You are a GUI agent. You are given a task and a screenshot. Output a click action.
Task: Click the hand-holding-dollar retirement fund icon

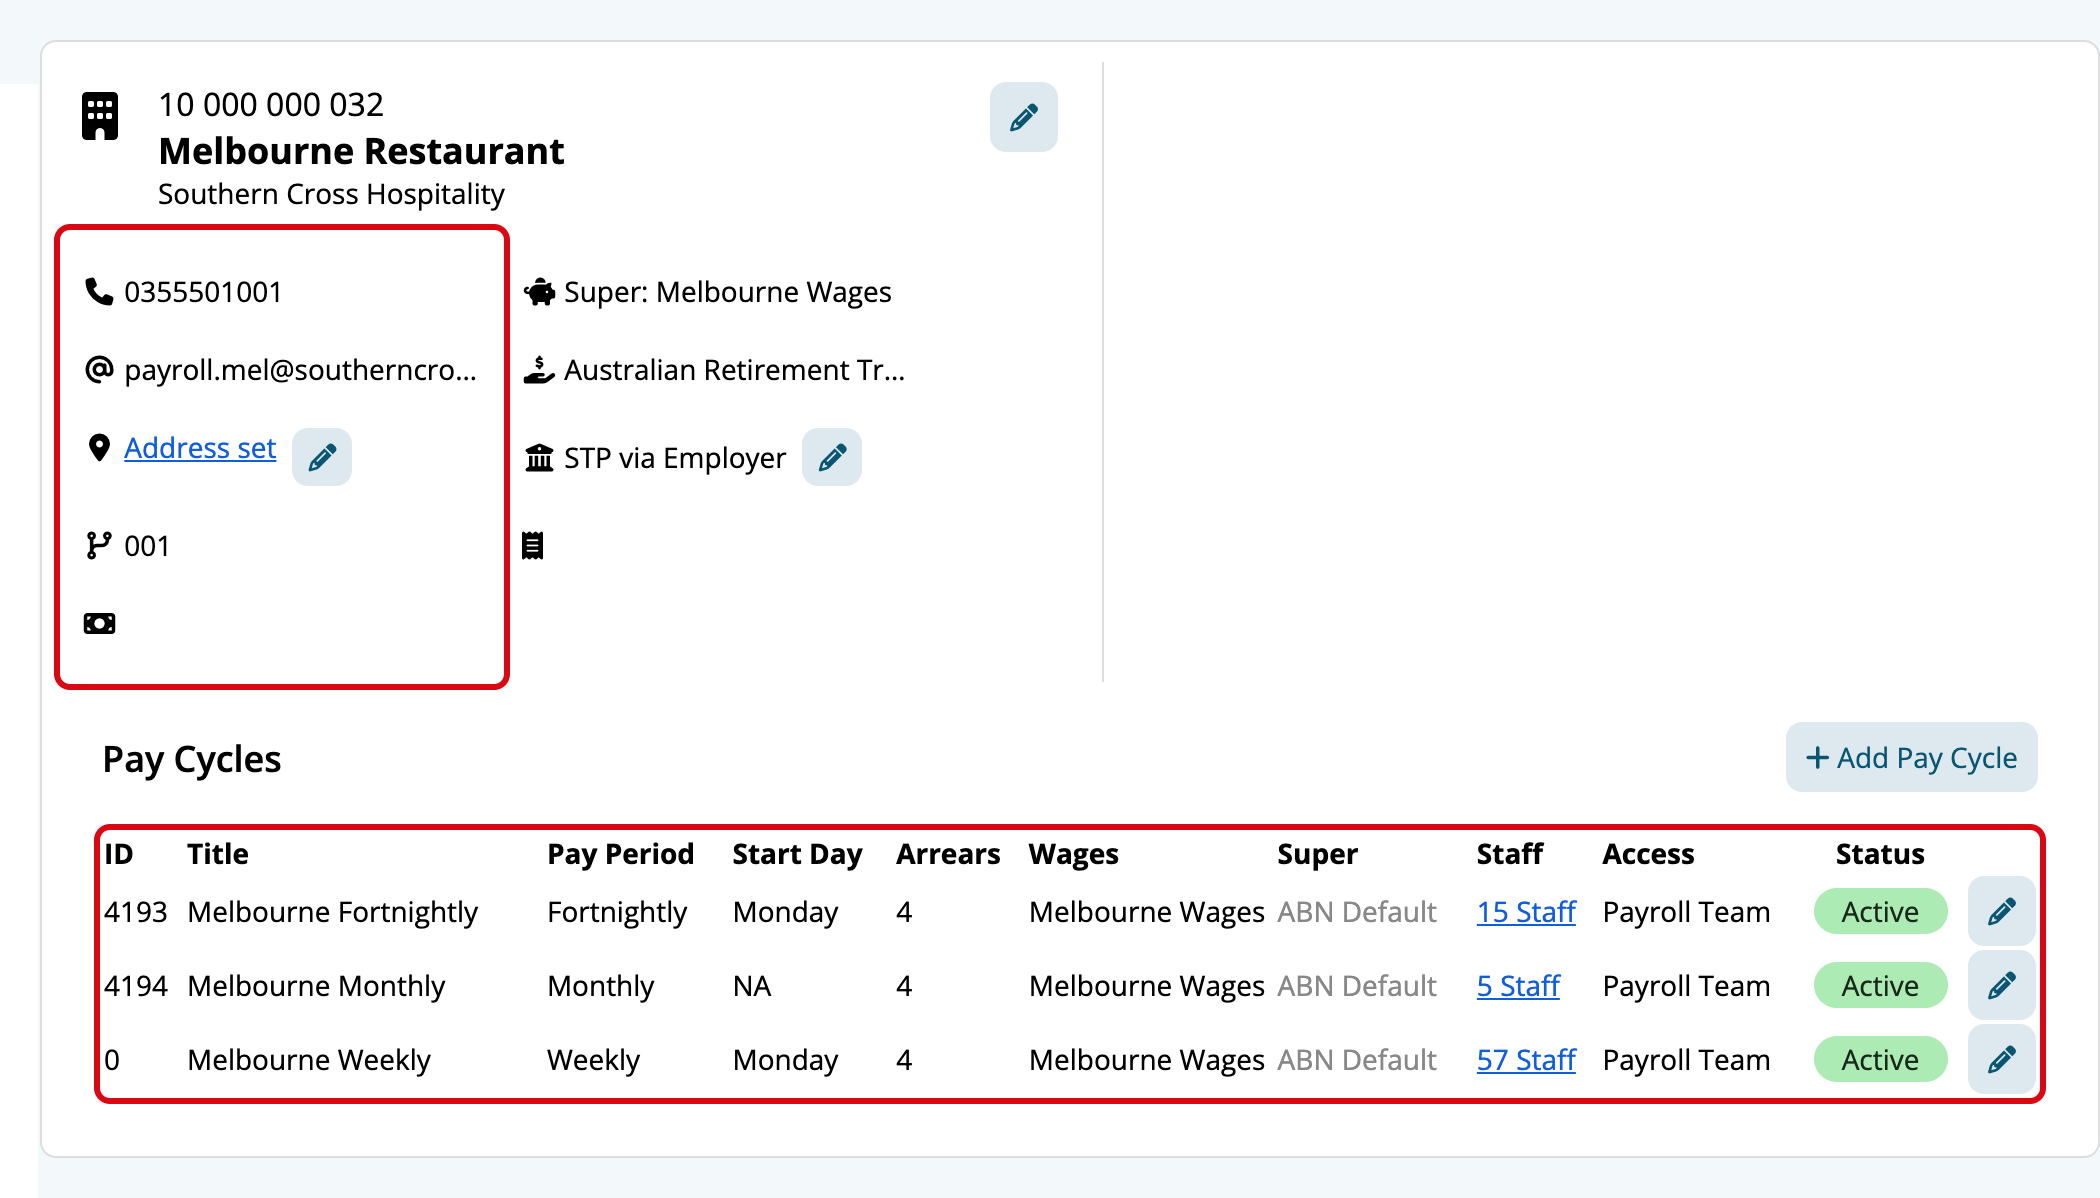(x=539, y=369)
